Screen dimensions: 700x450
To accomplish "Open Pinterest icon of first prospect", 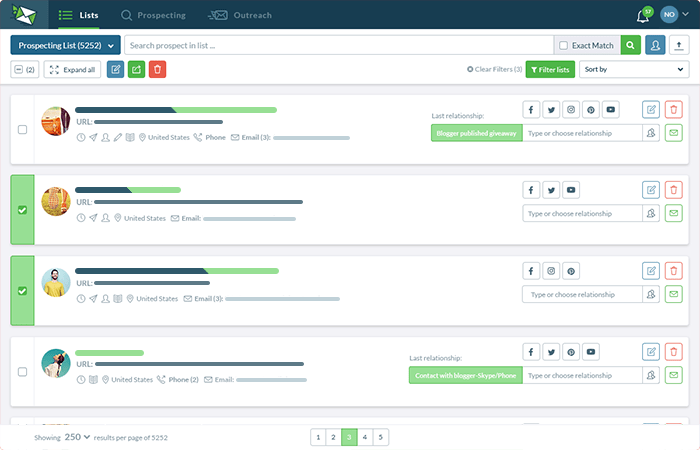I will tap(591, 109).
